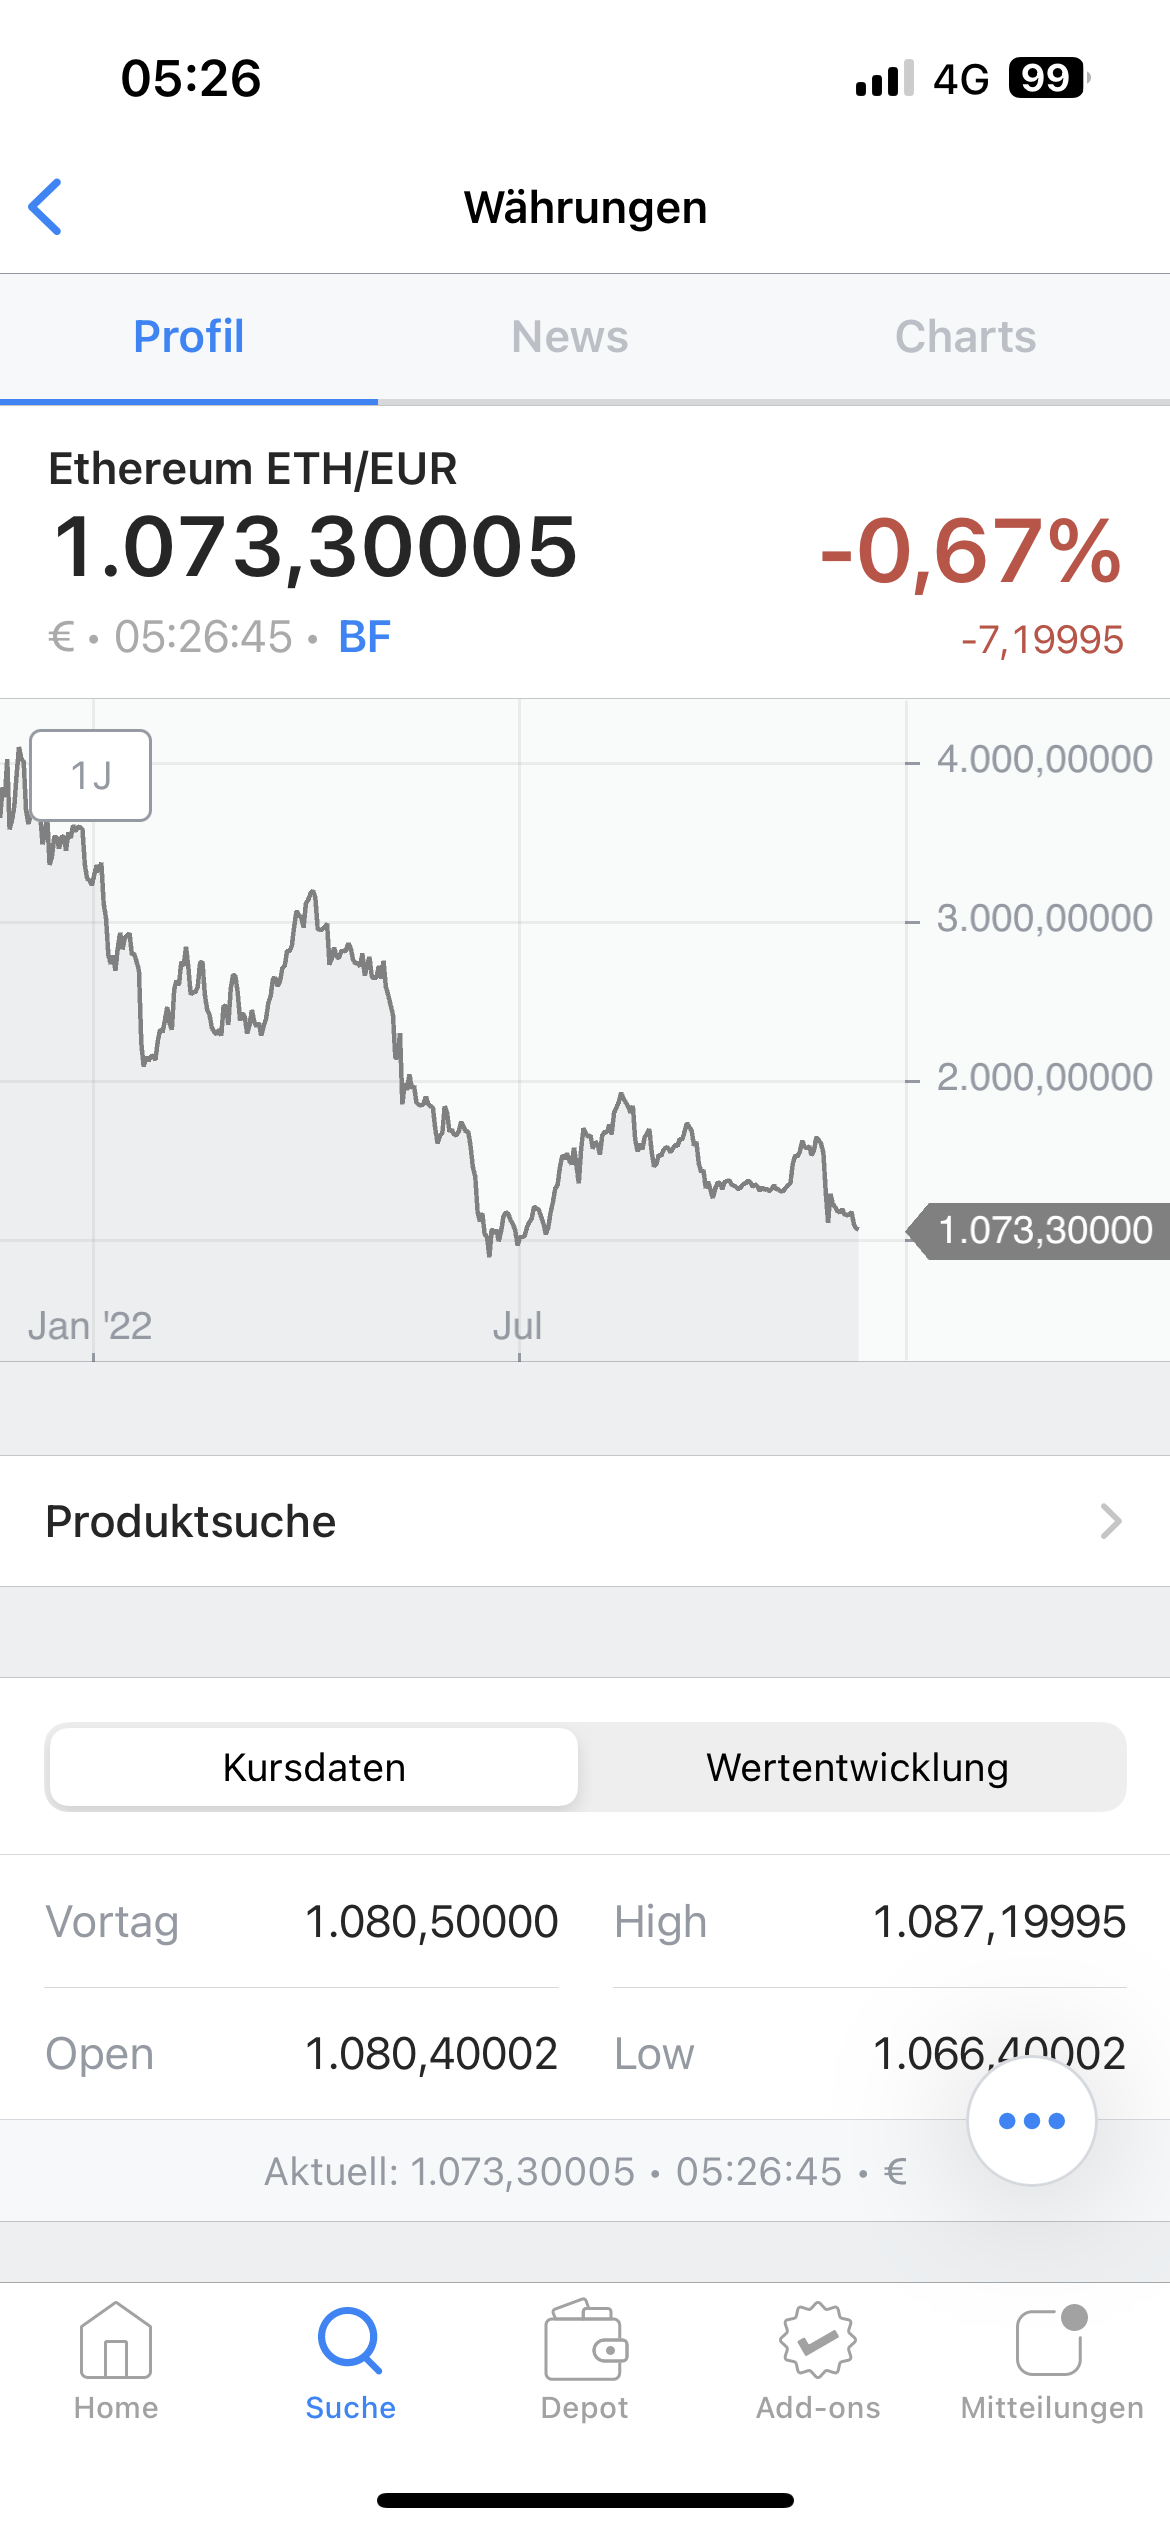Image resolution: width=1170 pixels, height=2532 pixels.
Task: Open the Home tab icon
Action: (x=116, y=2340)
